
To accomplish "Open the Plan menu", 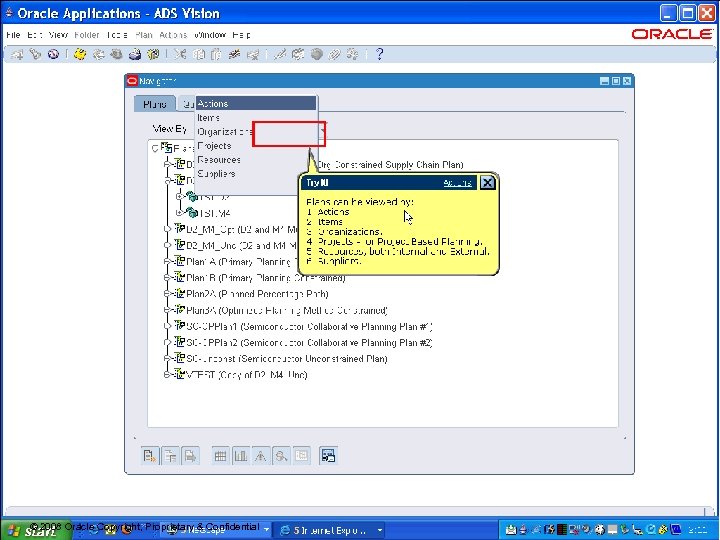I will pos(144,35).
